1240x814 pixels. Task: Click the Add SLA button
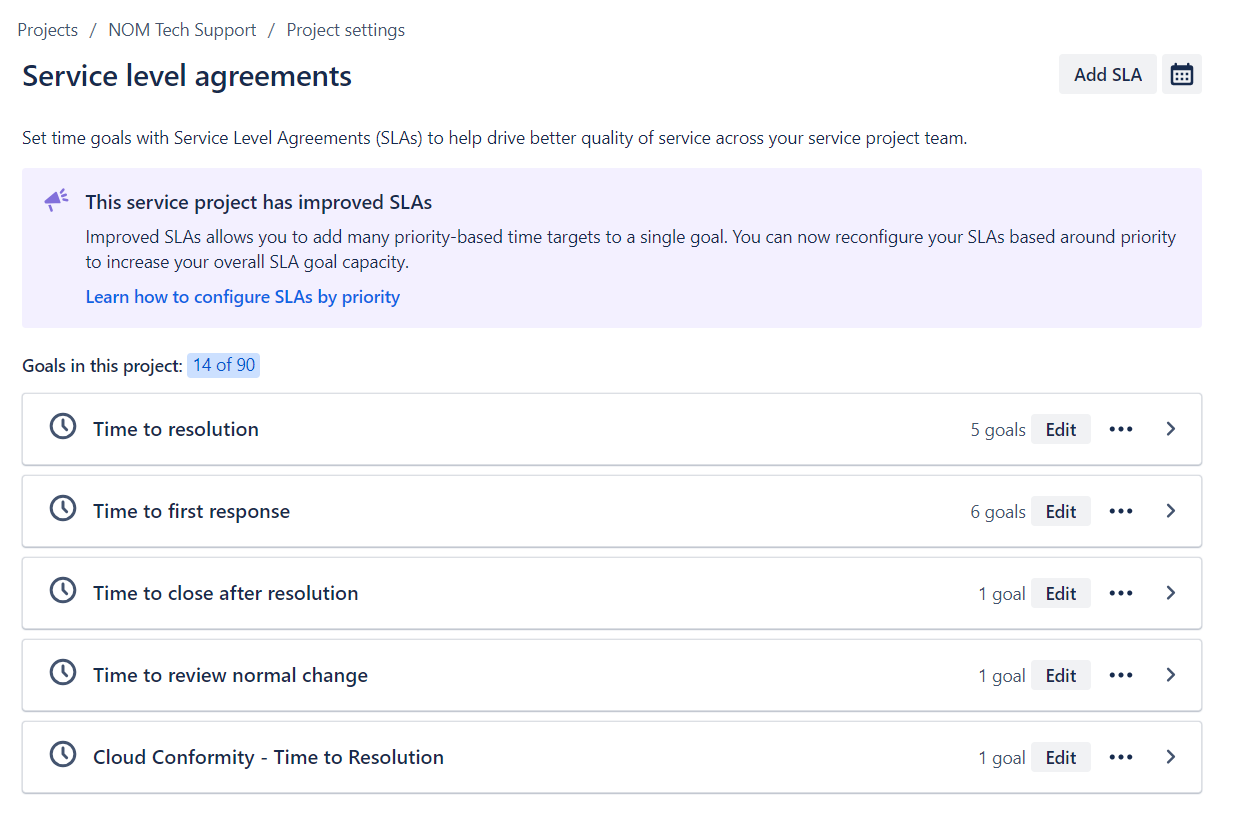coord(1108,75)
